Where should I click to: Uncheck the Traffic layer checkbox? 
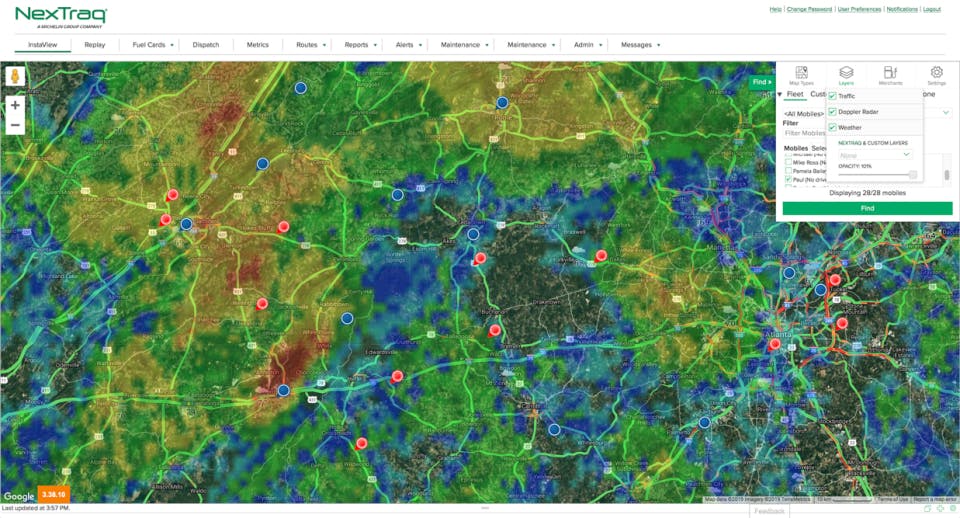[x=833, y=96]
